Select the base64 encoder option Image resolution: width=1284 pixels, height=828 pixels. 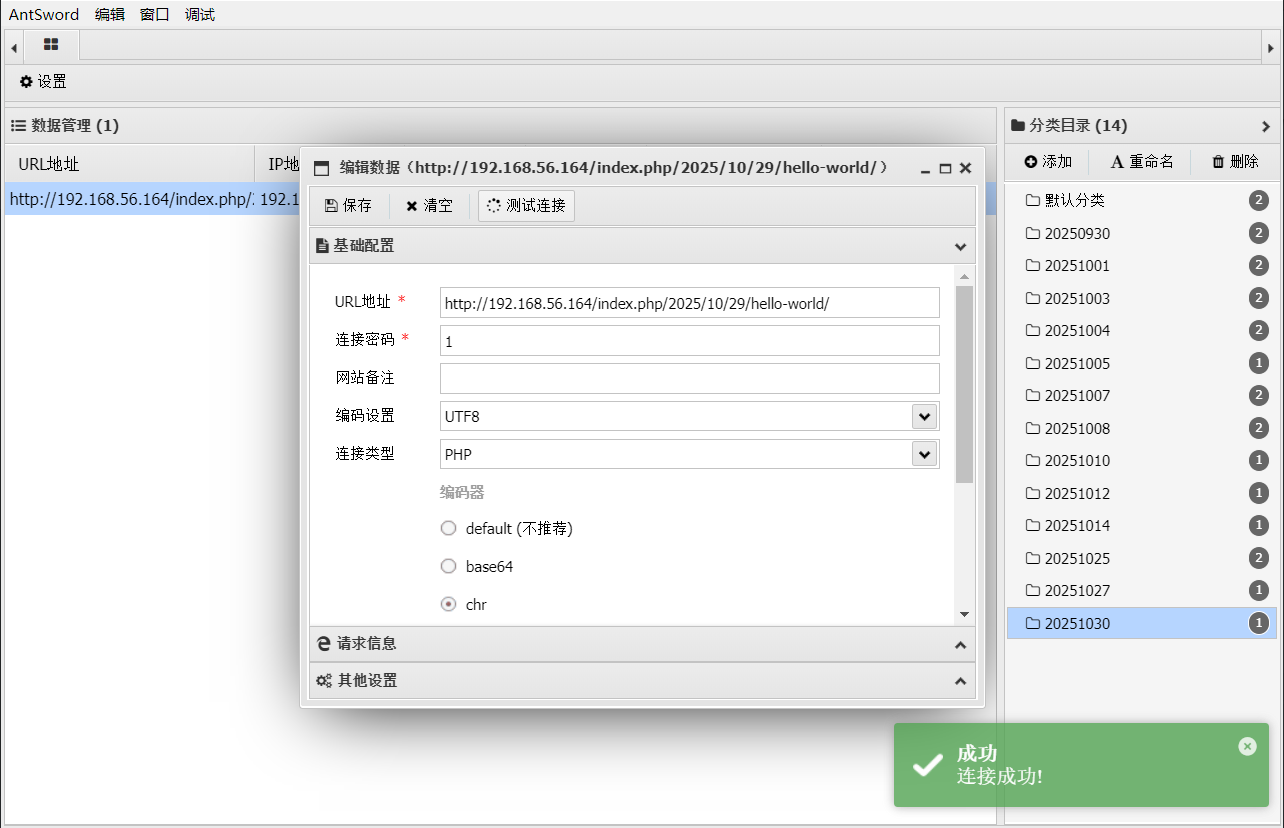point(449,566)
